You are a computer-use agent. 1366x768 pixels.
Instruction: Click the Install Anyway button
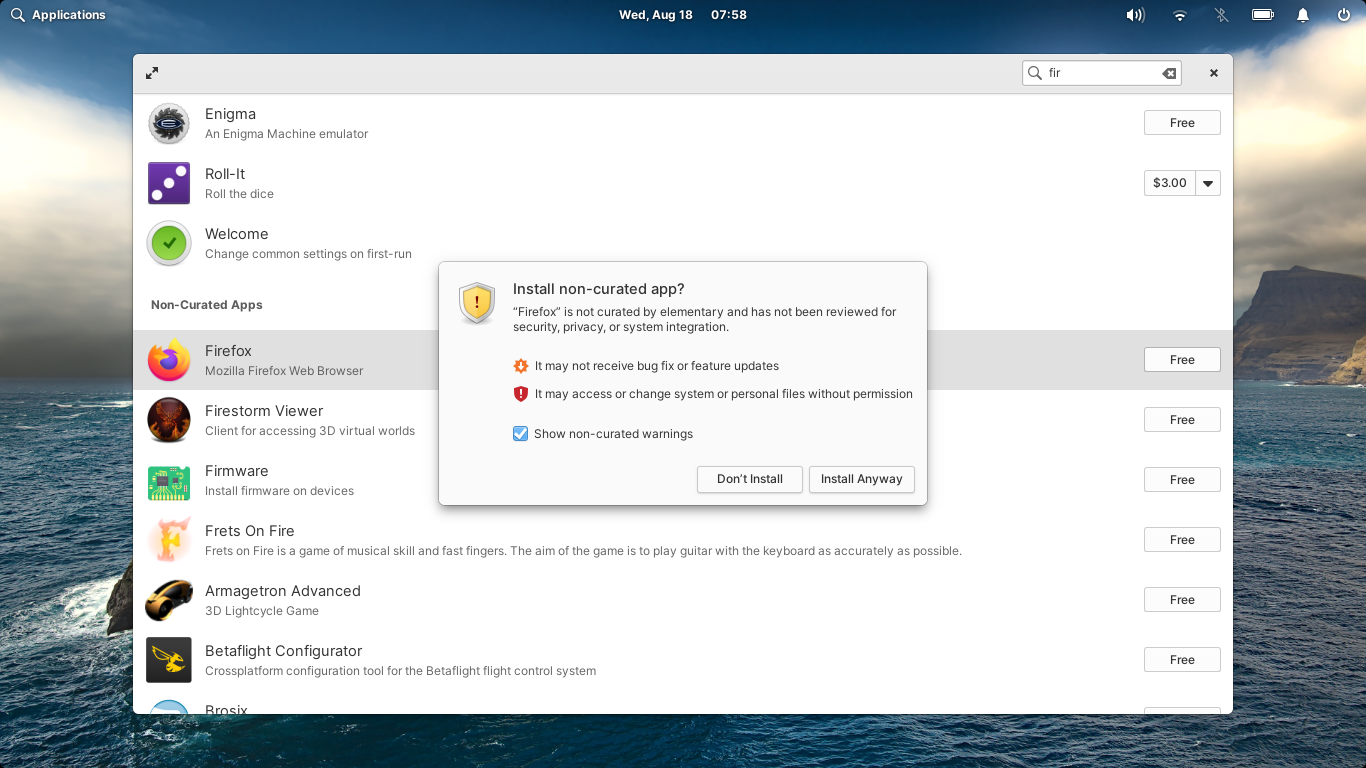click(862, 479)
